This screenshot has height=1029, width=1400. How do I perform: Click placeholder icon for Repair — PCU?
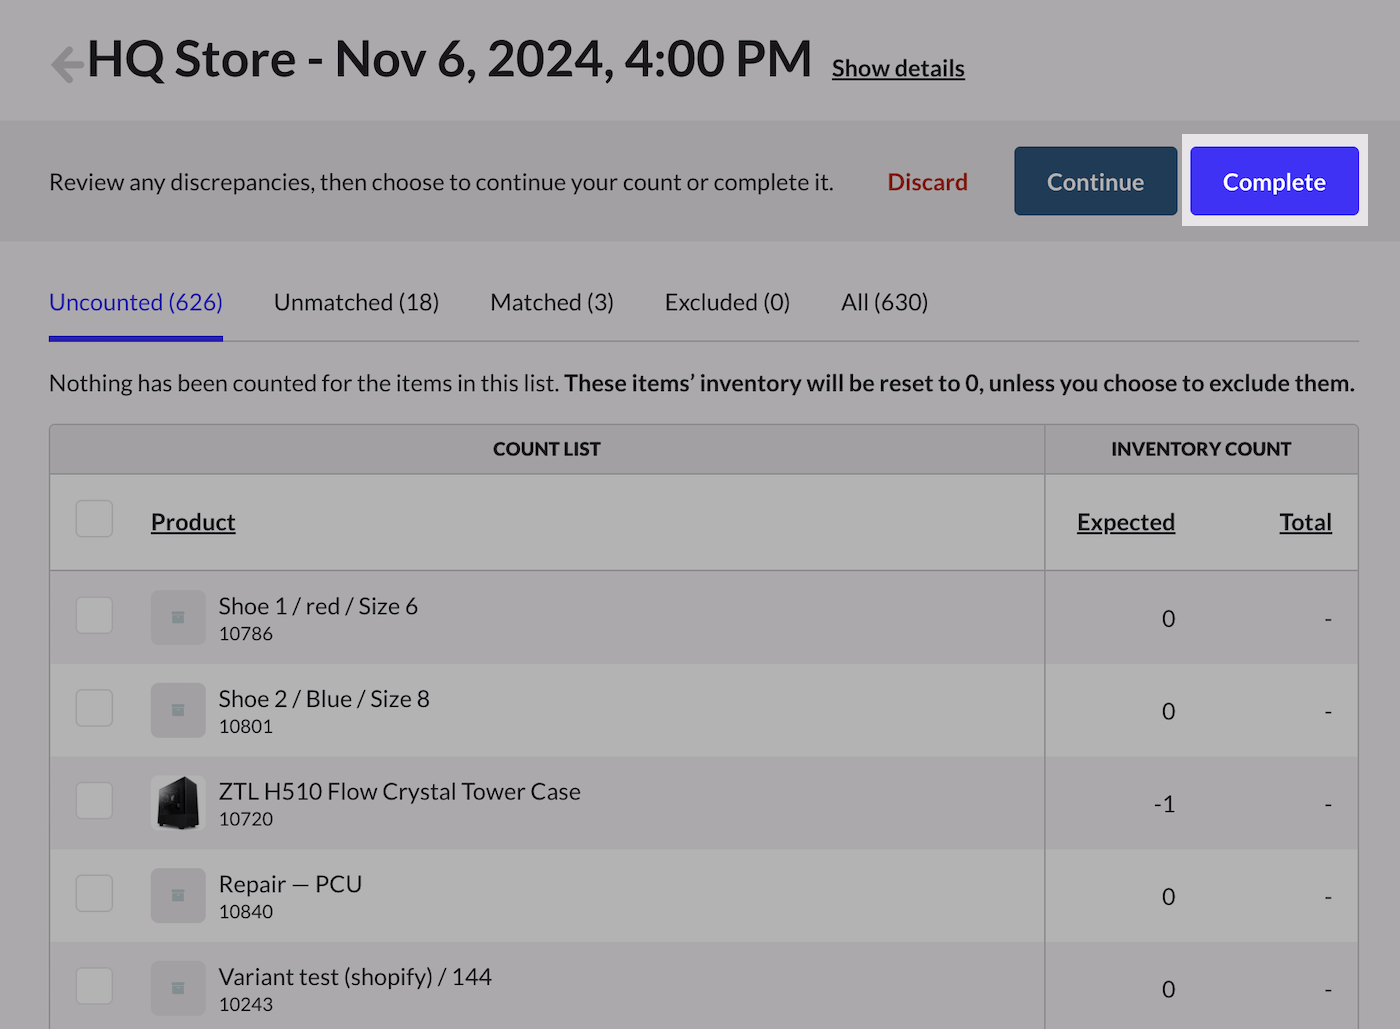[178, 895]
